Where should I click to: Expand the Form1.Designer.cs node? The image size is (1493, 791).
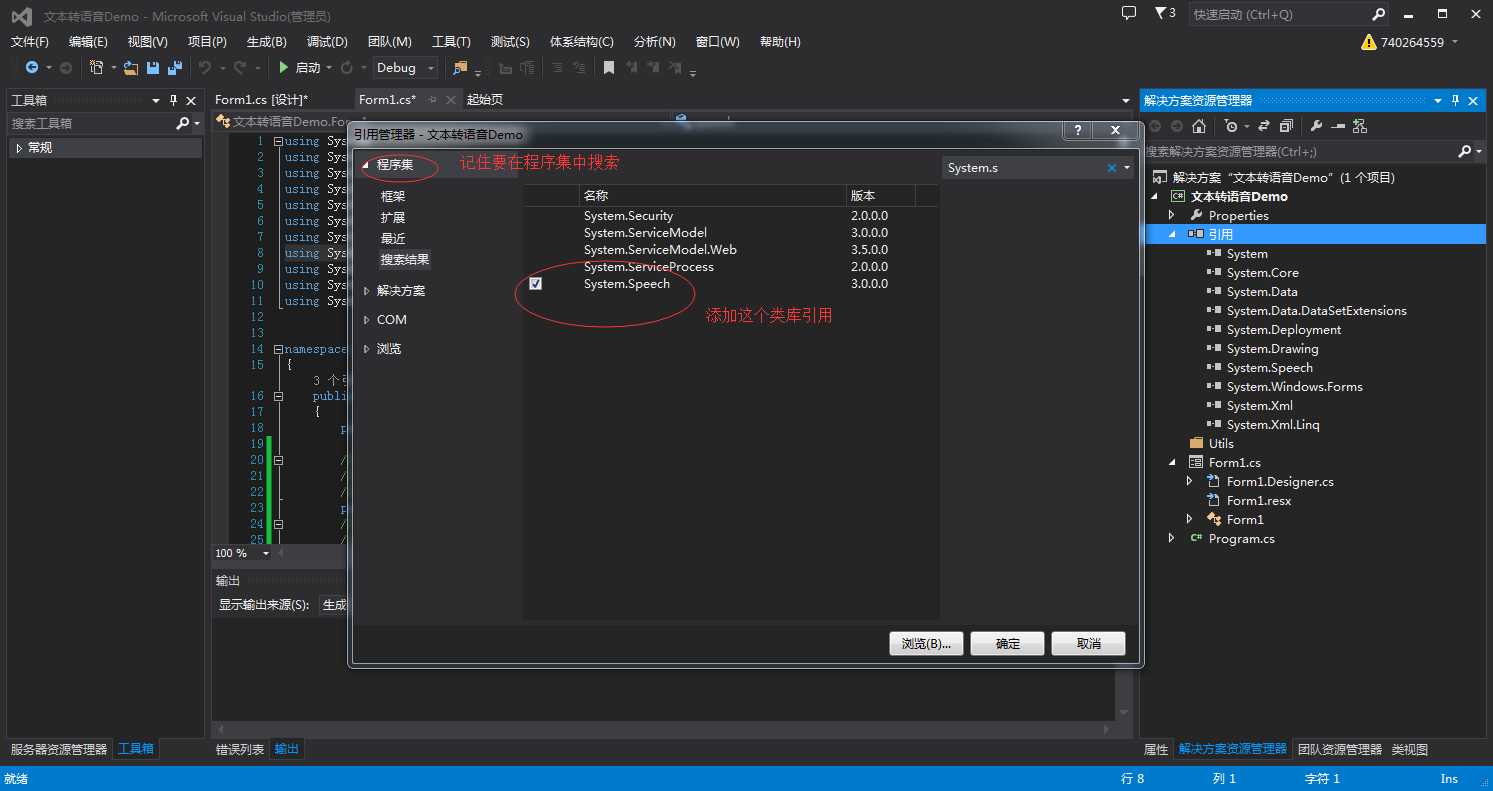[x=1190, y=481]
